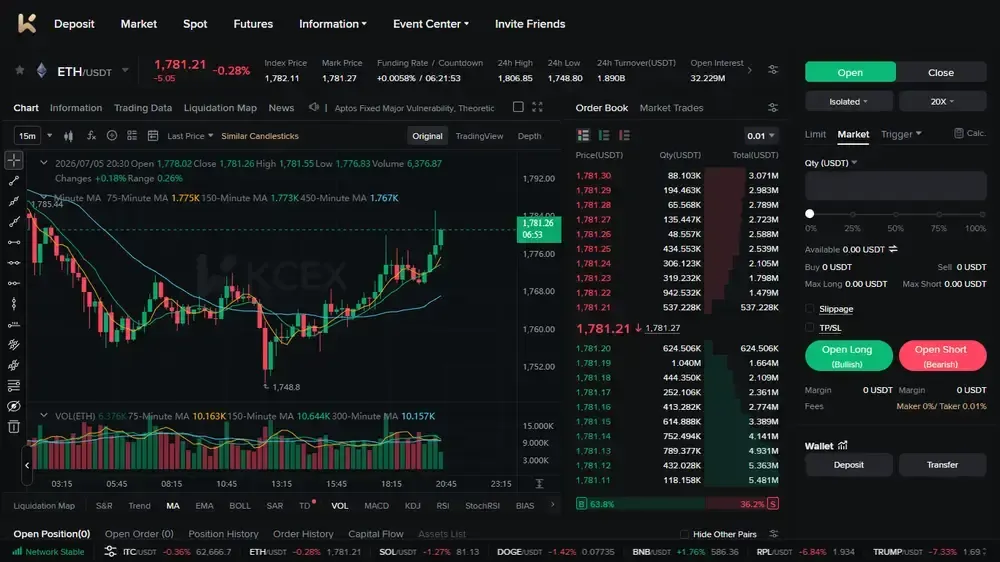
Task: Select Depth chart view
Action: [529, 136]
